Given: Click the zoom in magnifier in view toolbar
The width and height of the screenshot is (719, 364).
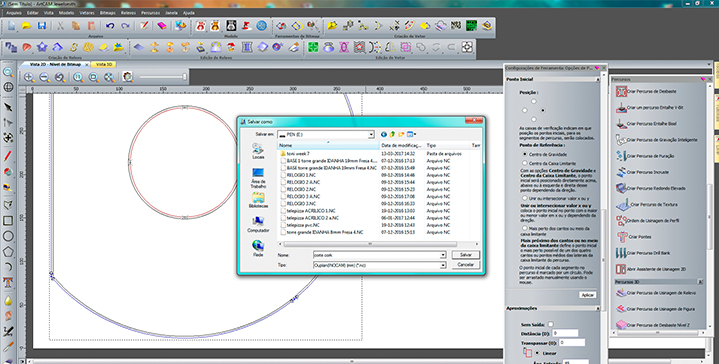Looking at the screenshot, I should [29, 77].
